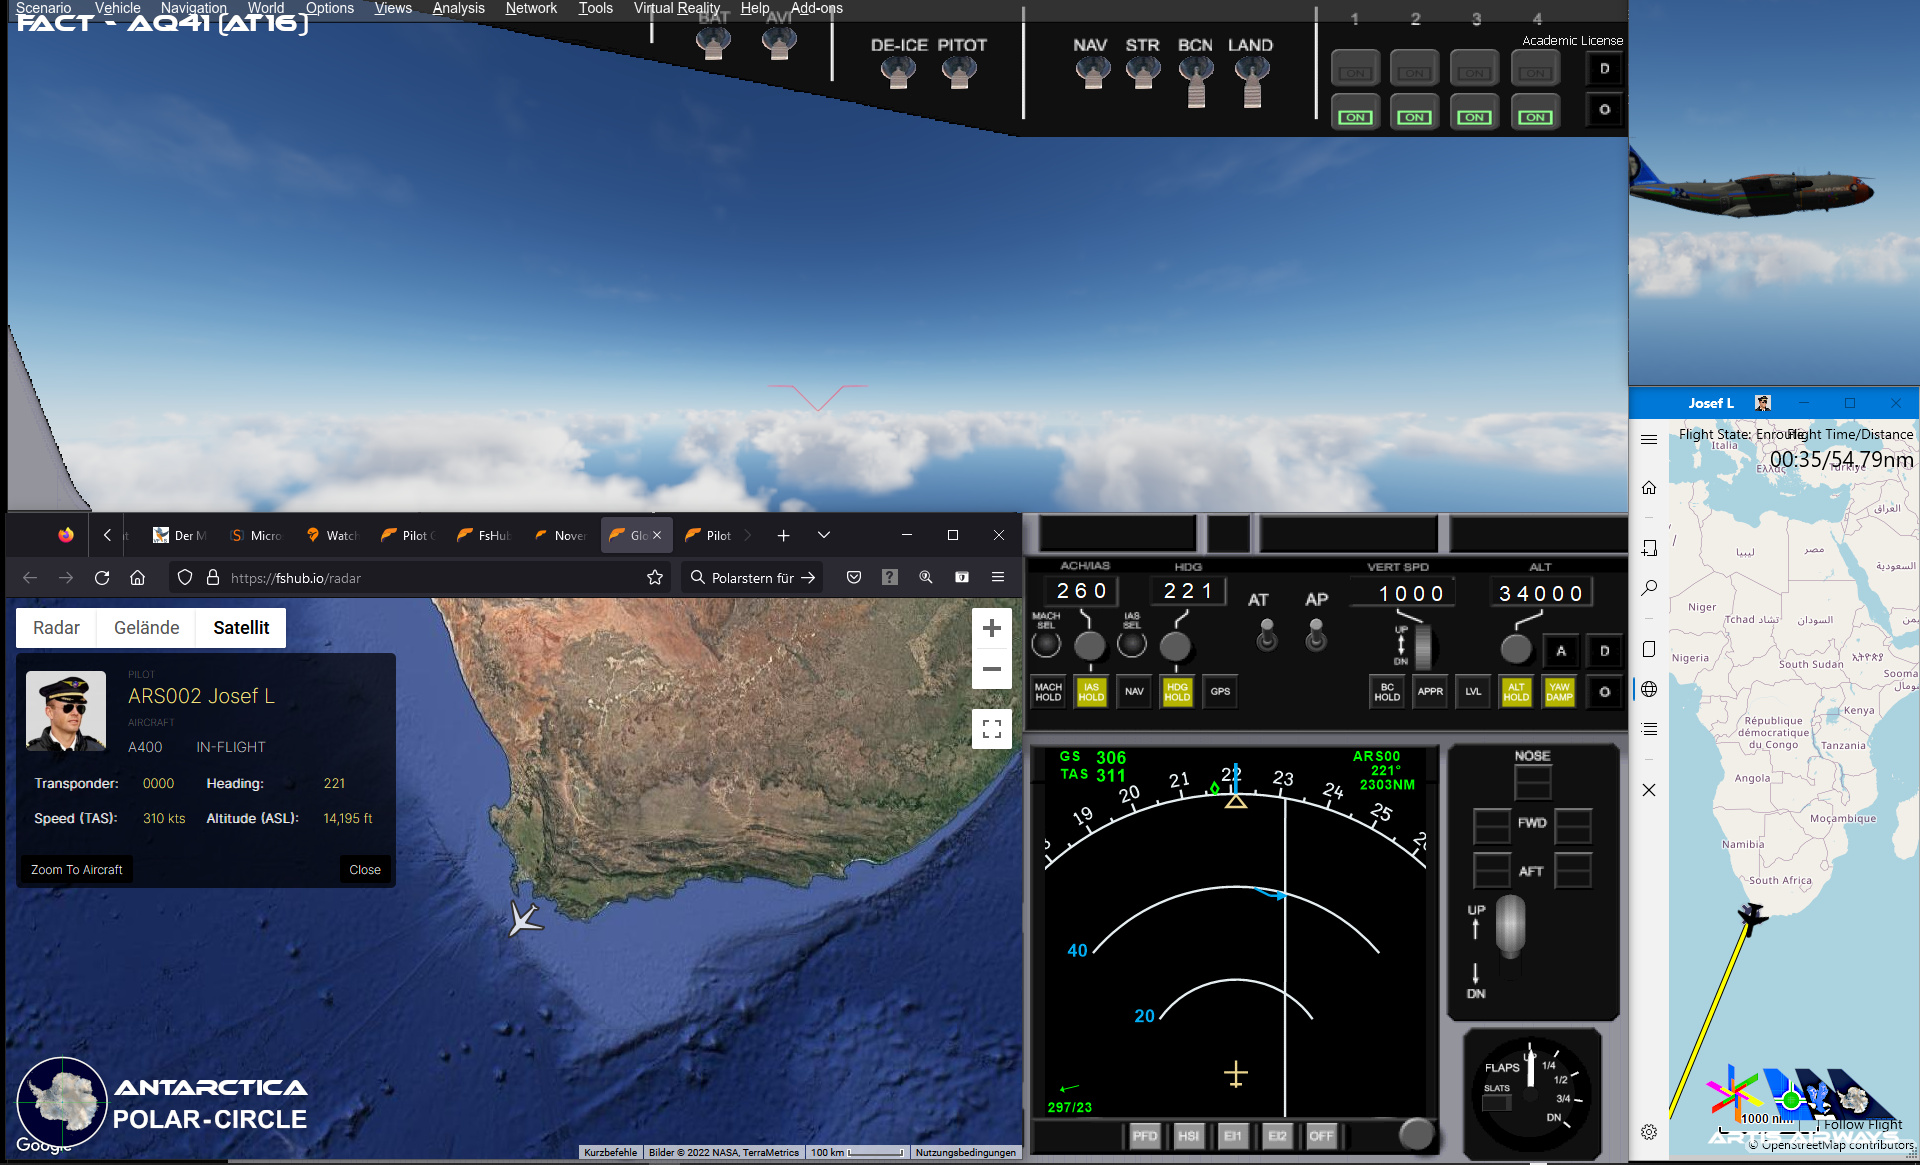Click Firefox home button
This screenshot has width=1920, height=1165.
138,578
